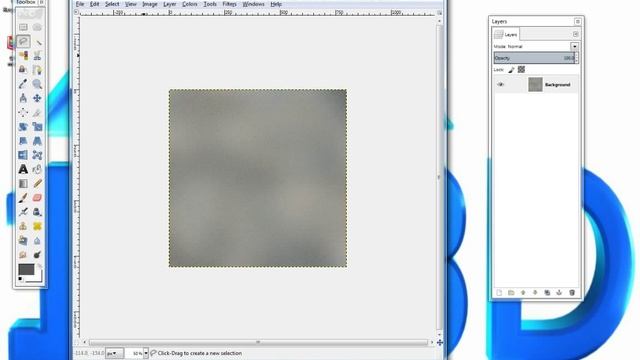
Task: Open the View menu
Action: (x=131, y=4)
